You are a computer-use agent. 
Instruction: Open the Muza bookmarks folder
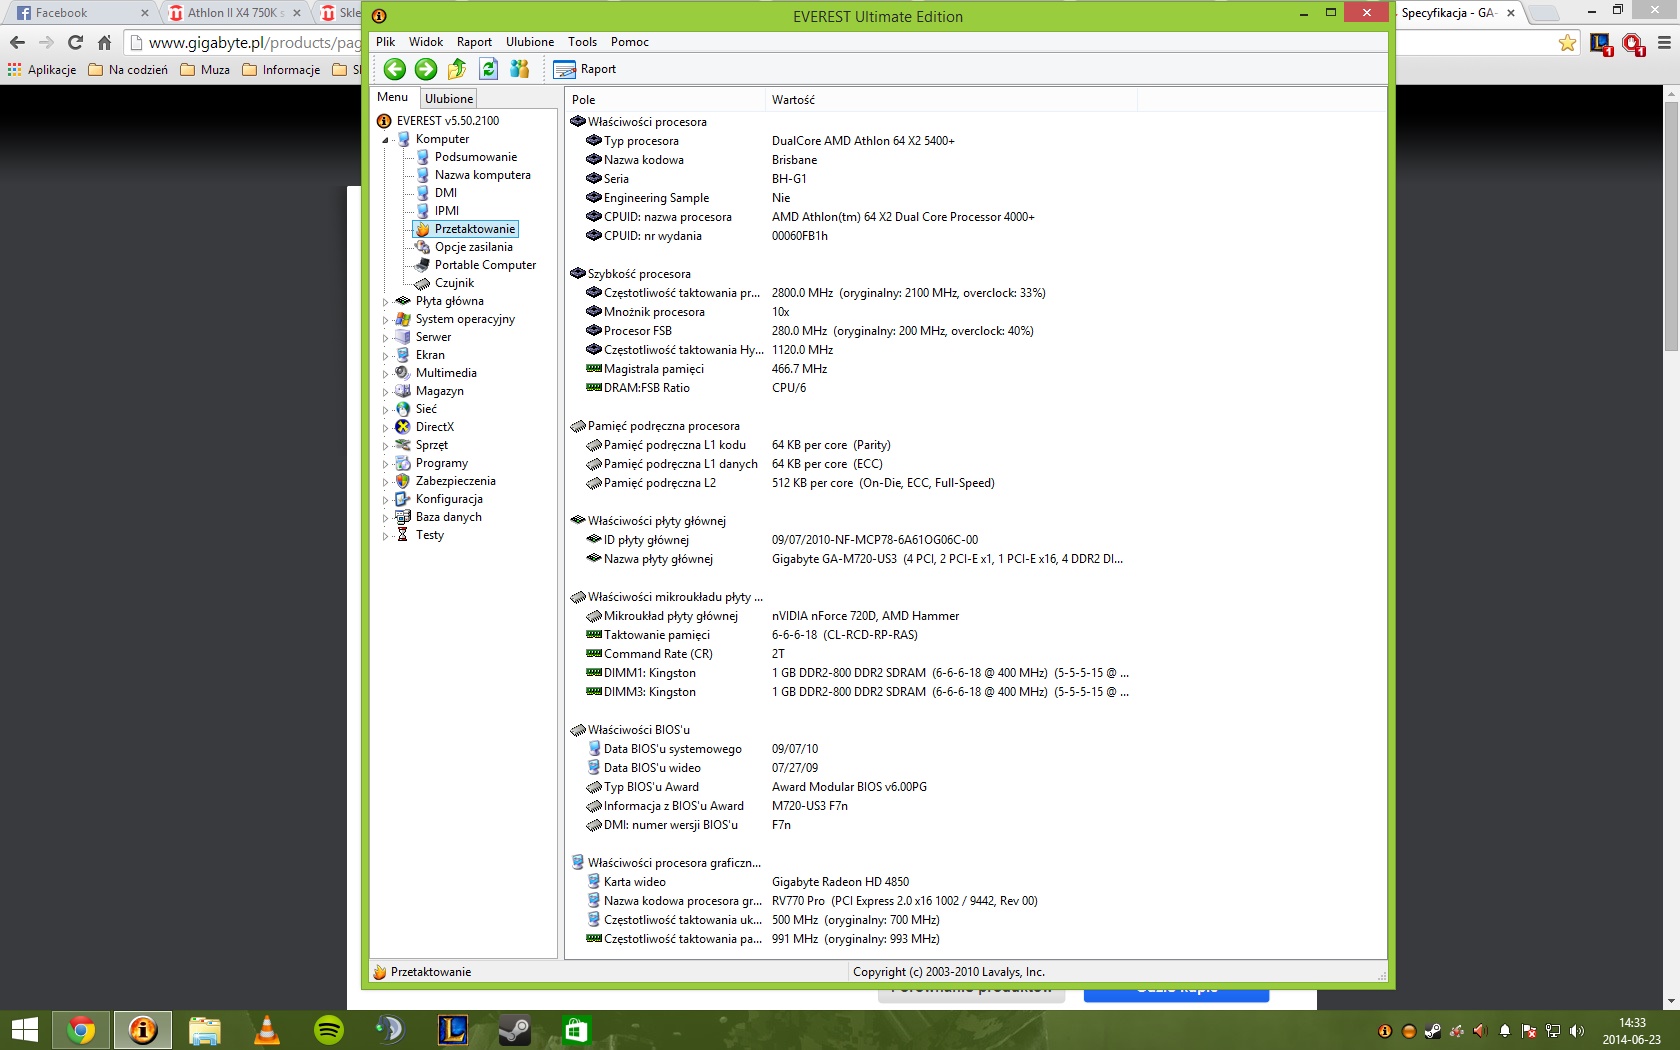click(205, 70)
